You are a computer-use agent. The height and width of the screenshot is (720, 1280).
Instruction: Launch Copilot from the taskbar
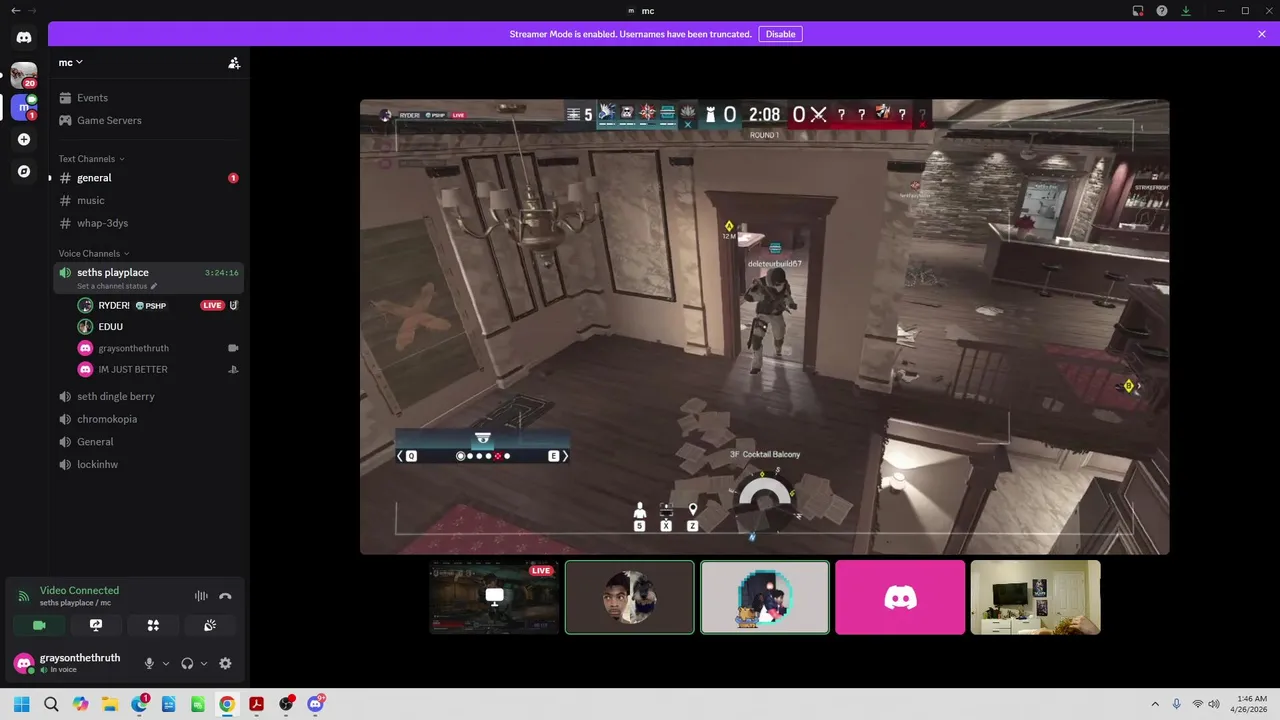81,704
